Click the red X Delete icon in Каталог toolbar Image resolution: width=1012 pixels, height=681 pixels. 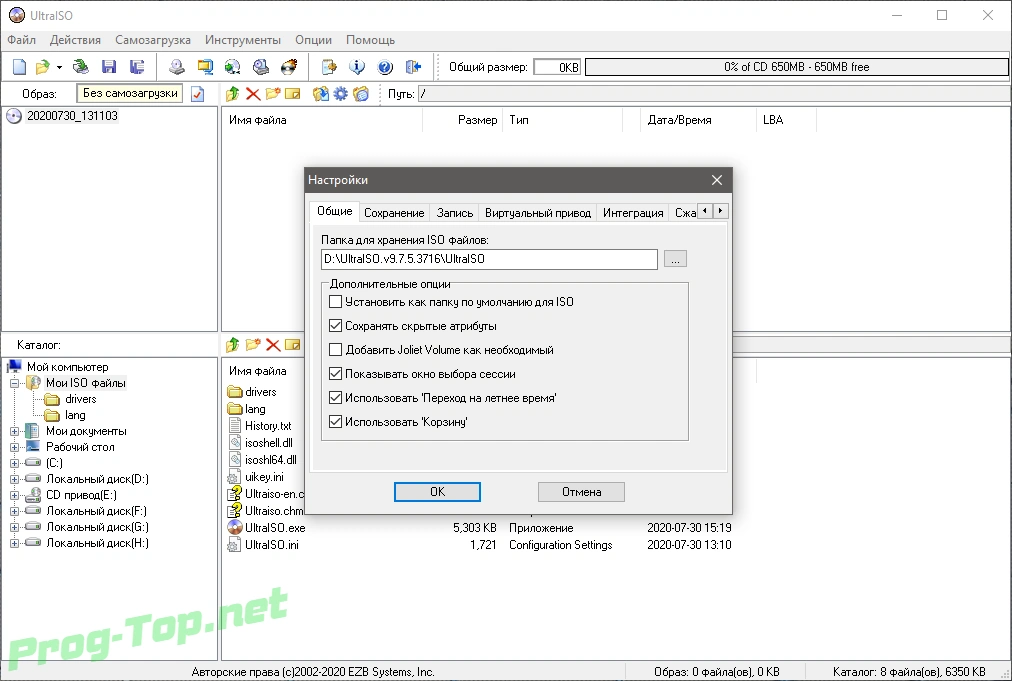(x=273, y=345)
